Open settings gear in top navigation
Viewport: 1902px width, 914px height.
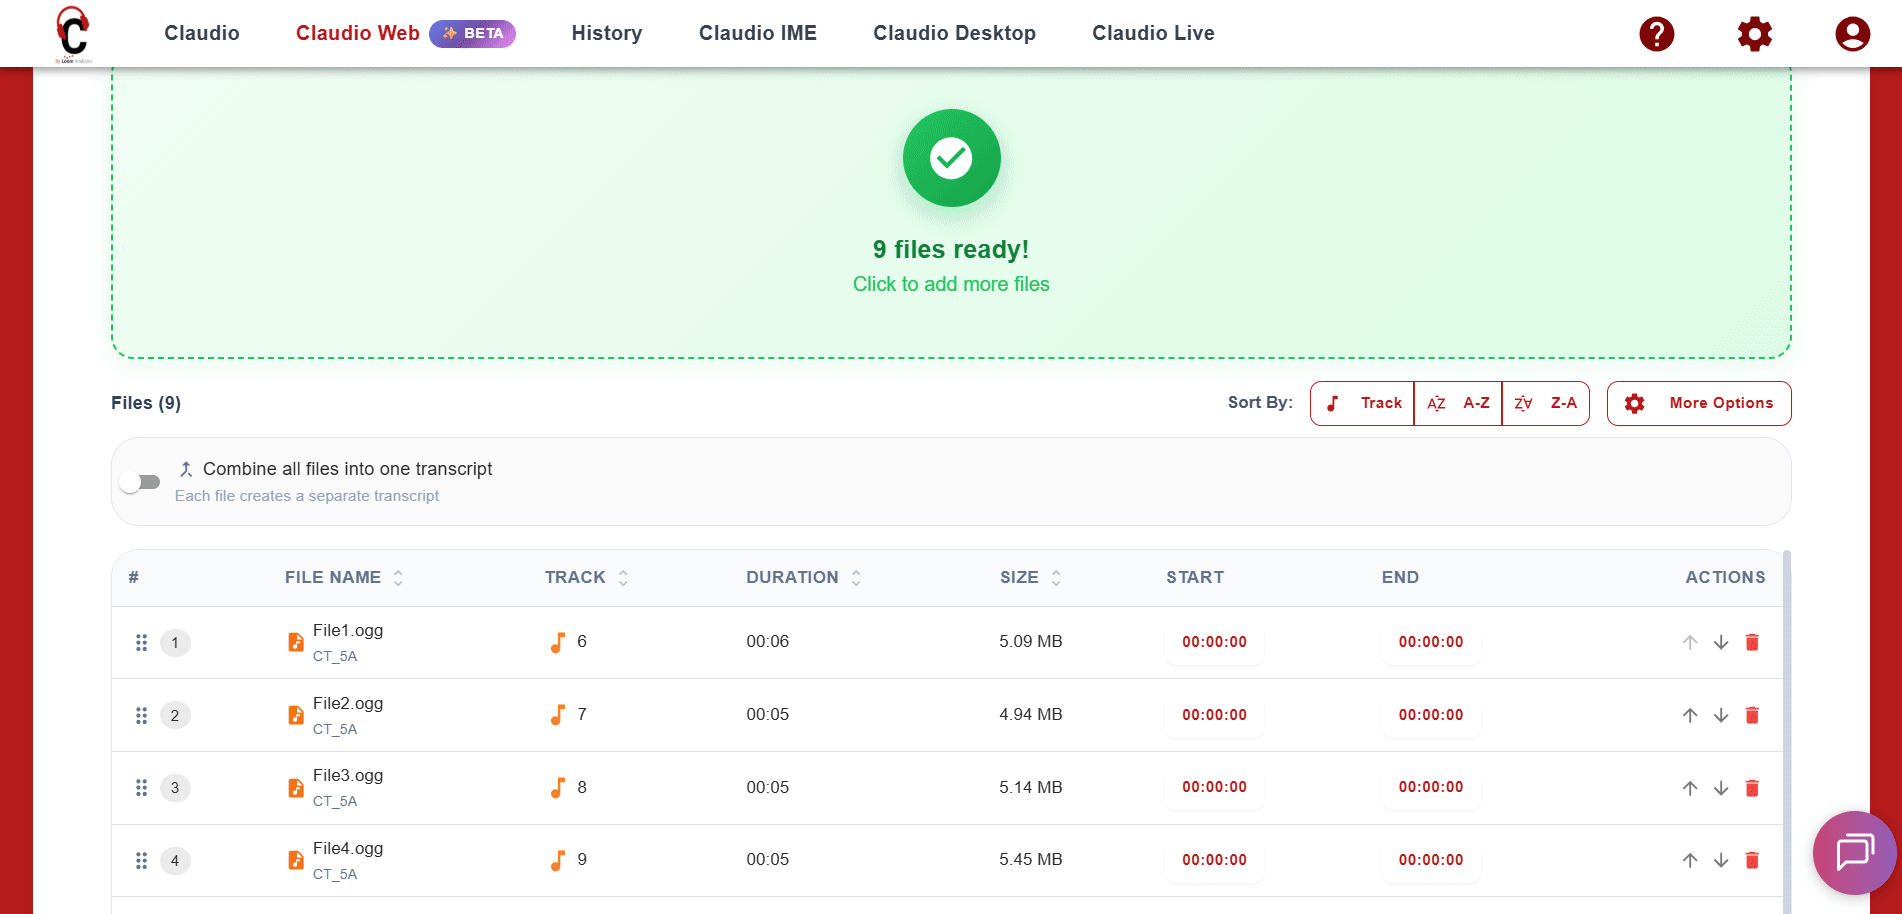1754,34
